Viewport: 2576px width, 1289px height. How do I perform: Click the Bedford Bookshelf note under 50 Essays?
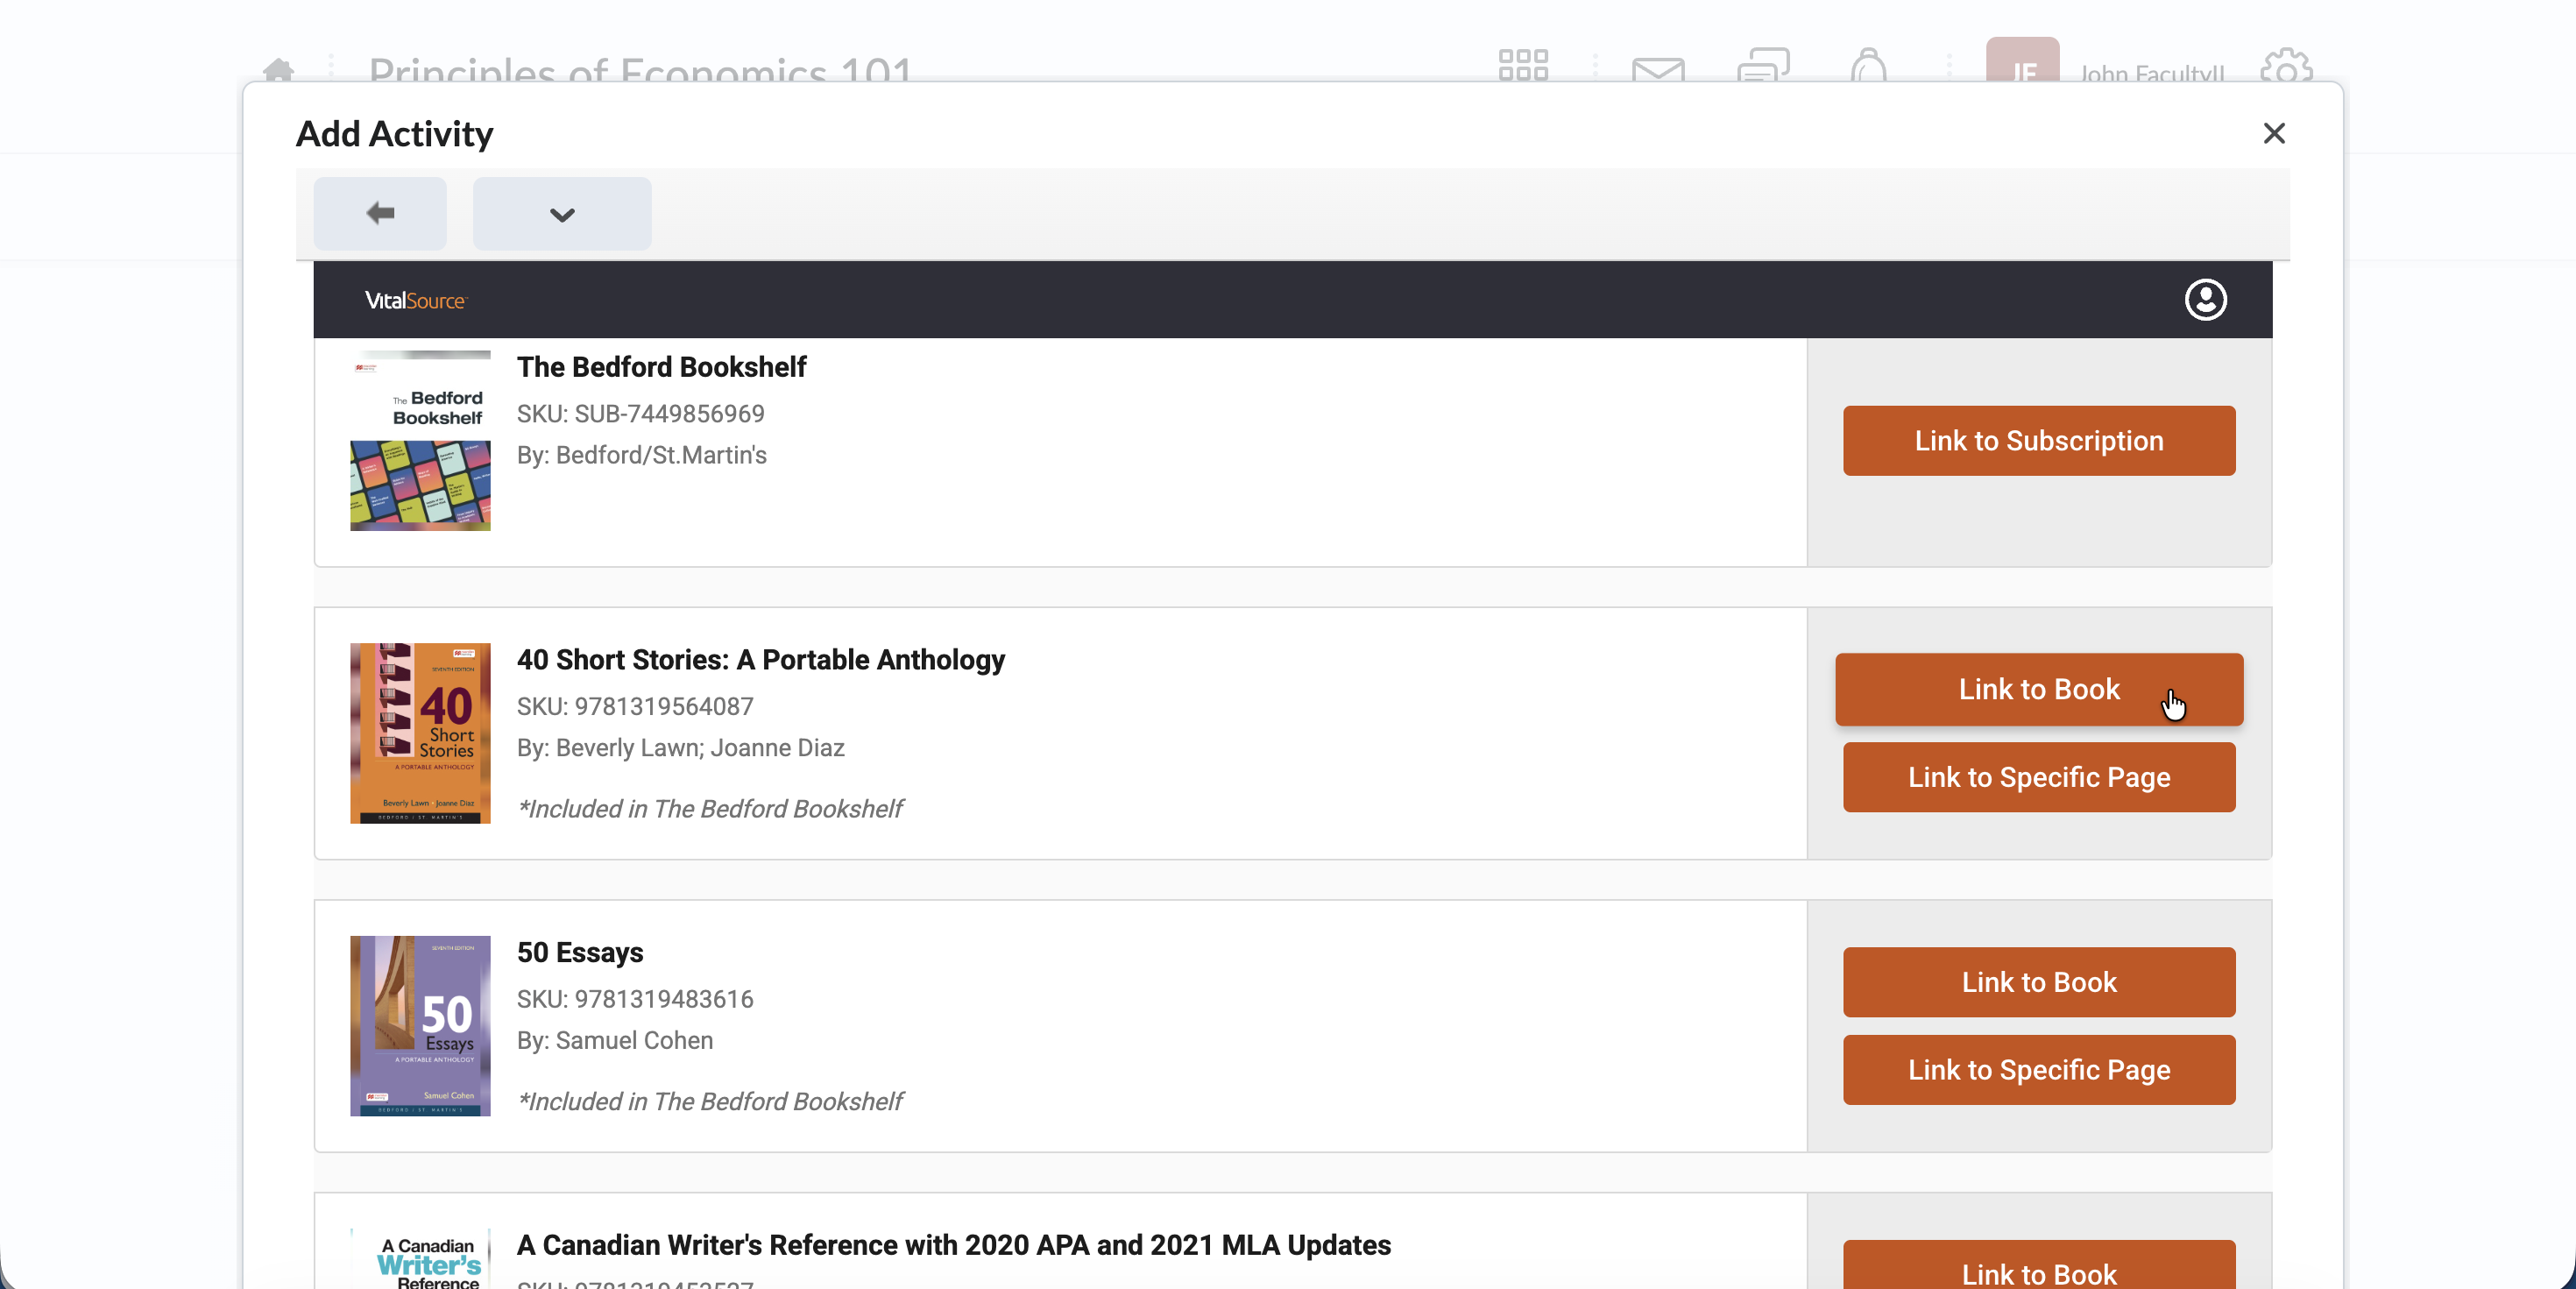tap(710, 1102)
